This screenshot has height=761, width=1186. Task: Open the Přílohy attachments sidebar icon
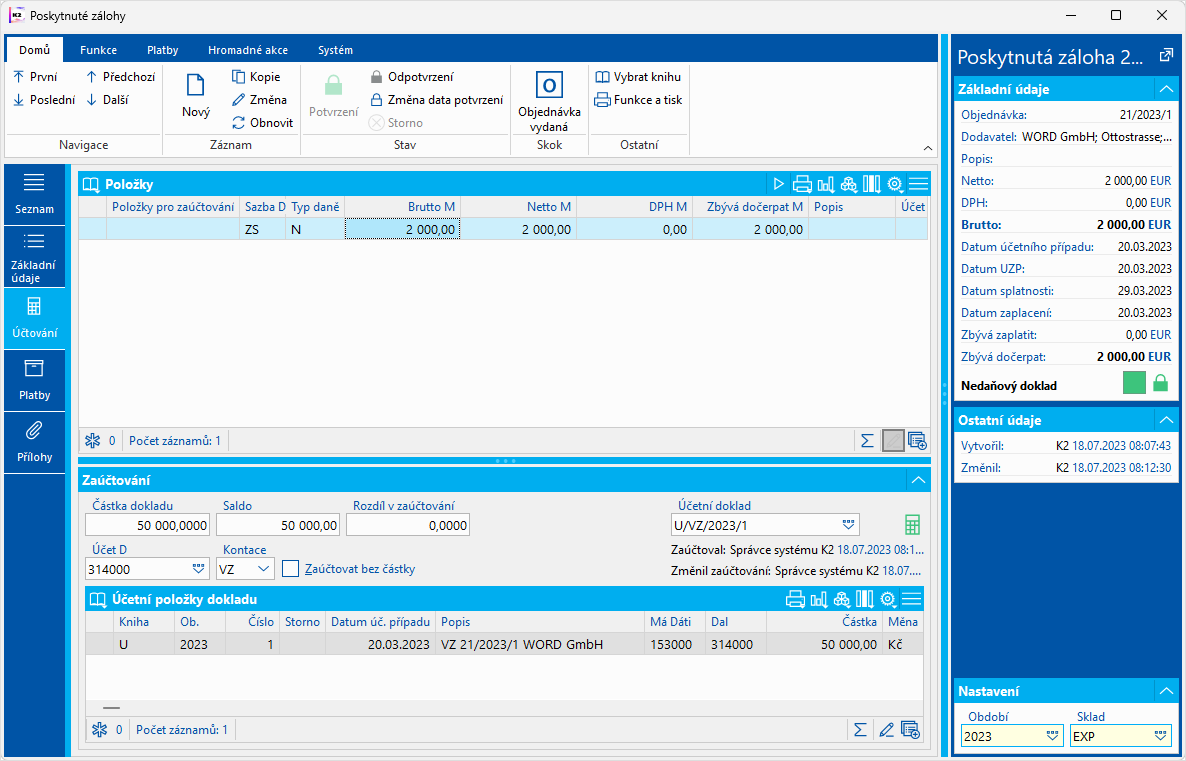[34, 440]
